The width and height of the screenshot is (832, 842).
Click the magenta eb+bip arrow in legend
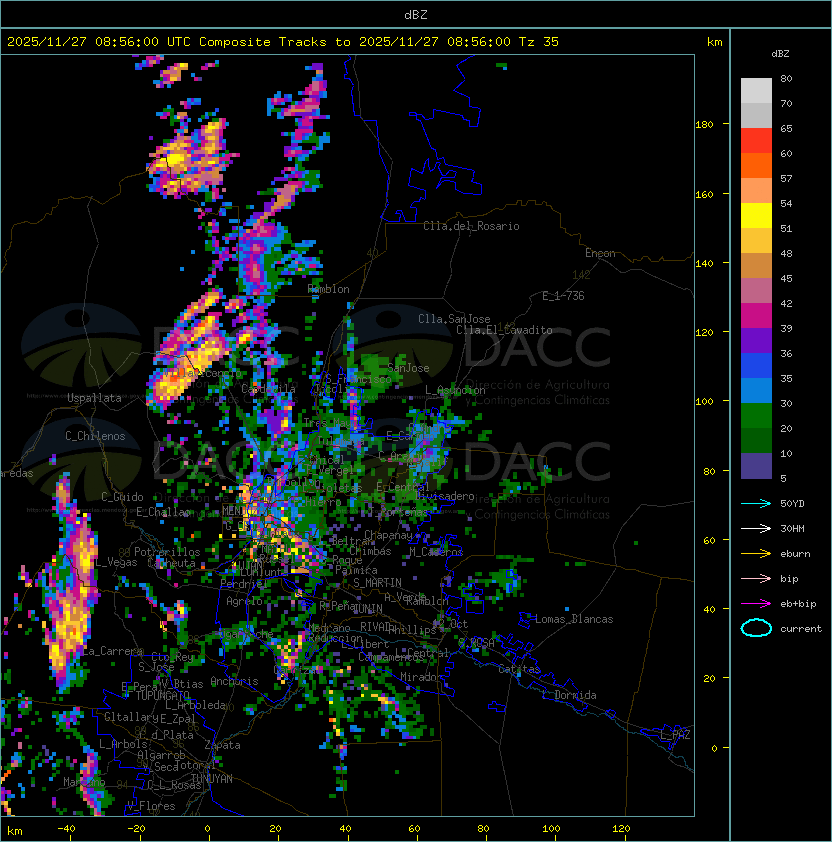(x=756, y=604)
